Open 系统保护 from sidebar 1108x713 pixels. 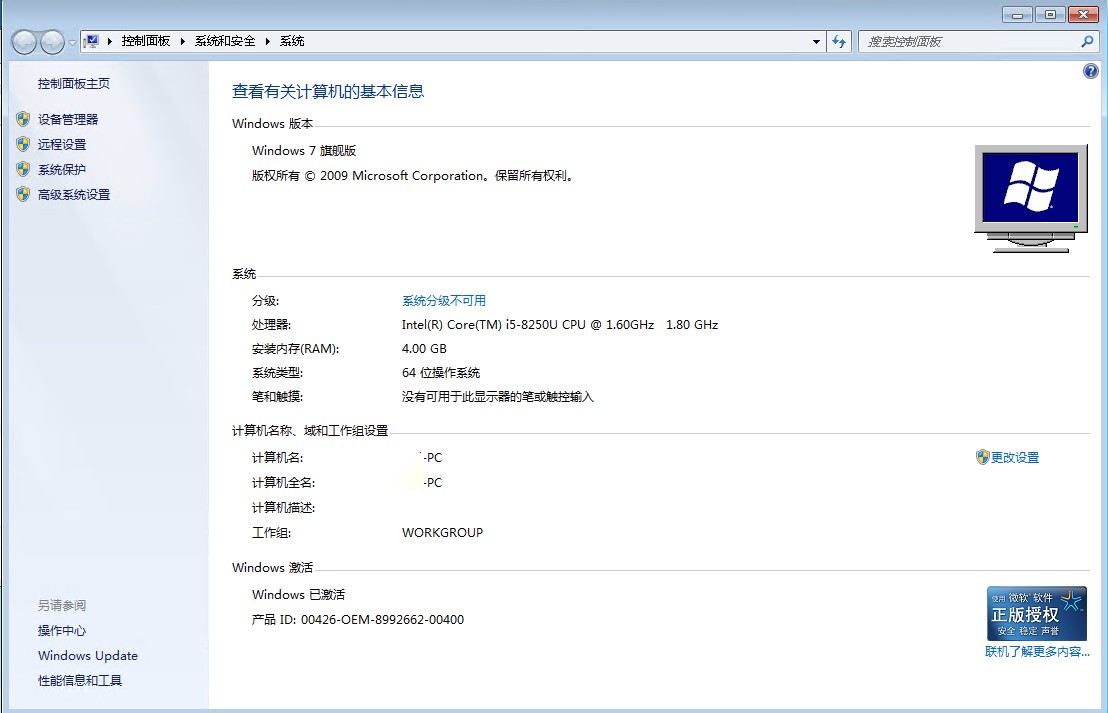(x=61, y=170)
